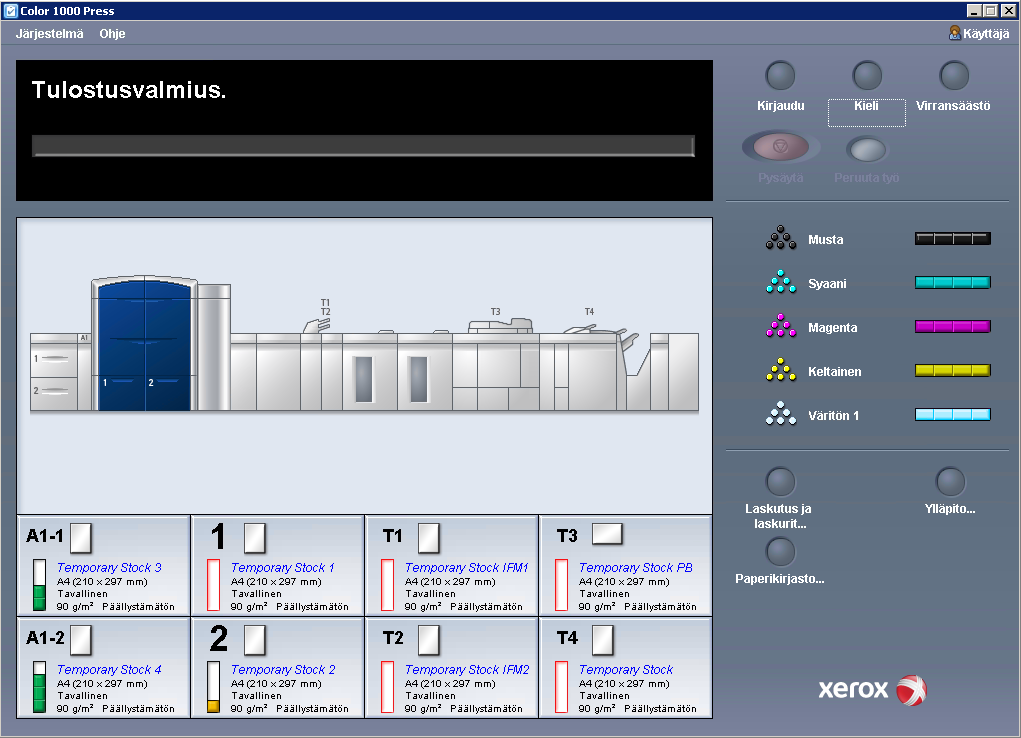Viewport: 1021px width, 738px height.
Task: Open the Kieli language button
Action: [x=867, y=76]
